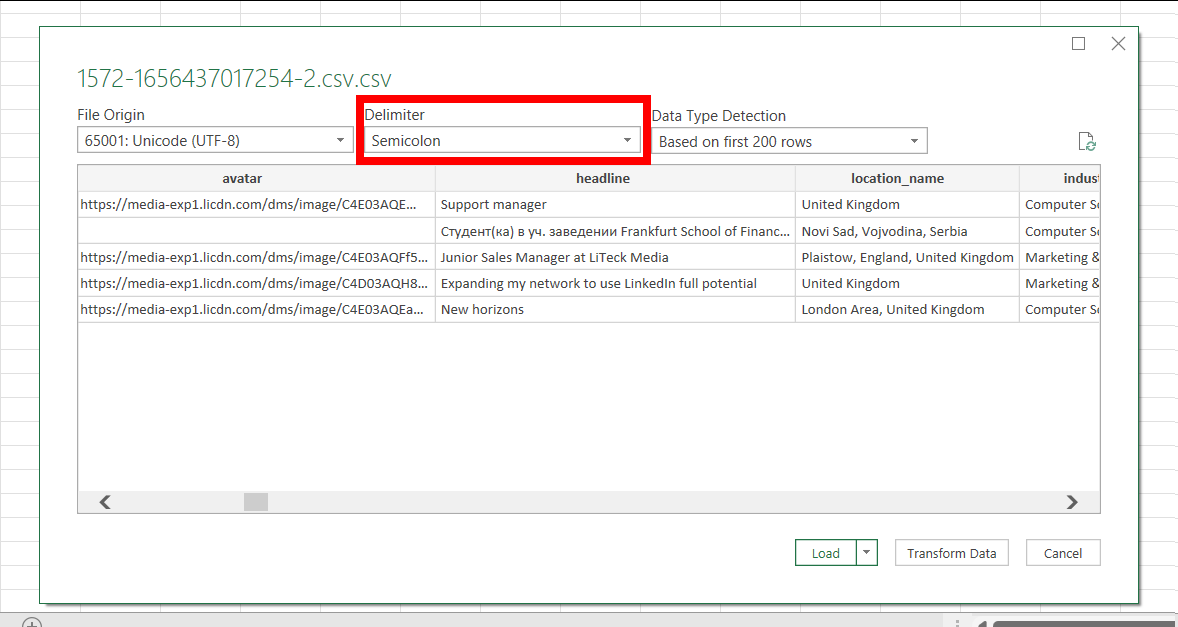Click the avatar URL cell in Support manager row
Image resolution: width=1178 pixels, height=627 pixels.
click(x=257, y=205)
